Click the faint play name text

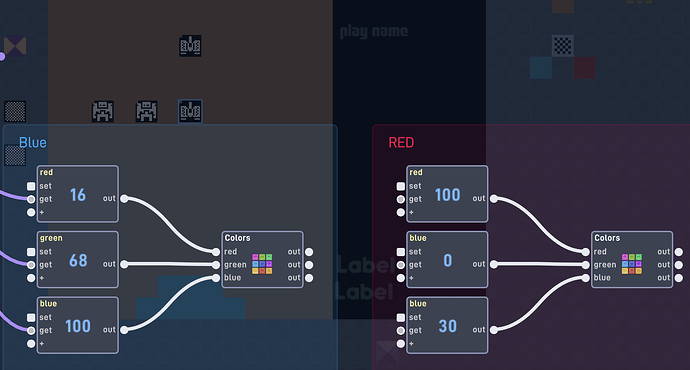[x=374, y=32]
